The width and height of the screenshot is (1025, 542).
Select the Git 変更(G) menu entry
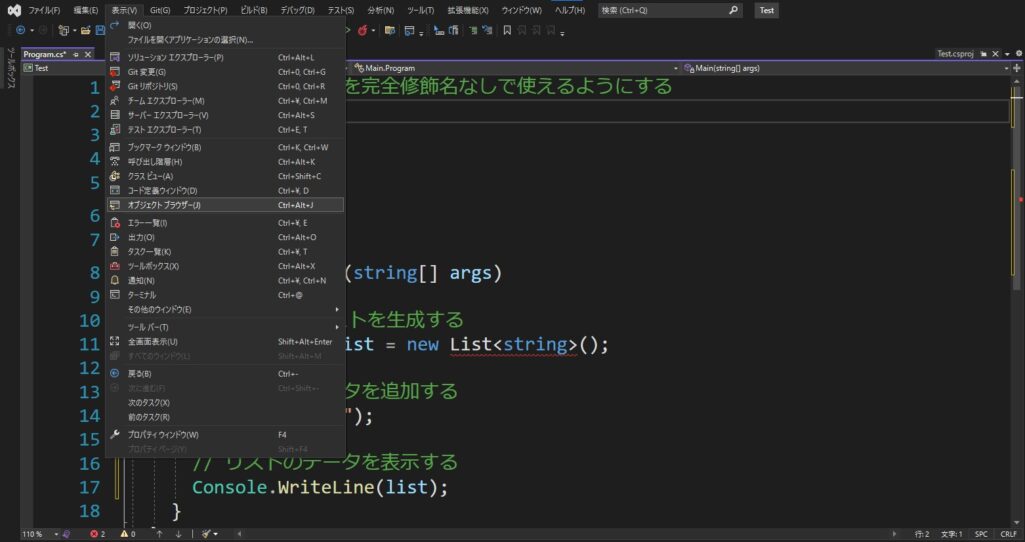tap(225, 72)
